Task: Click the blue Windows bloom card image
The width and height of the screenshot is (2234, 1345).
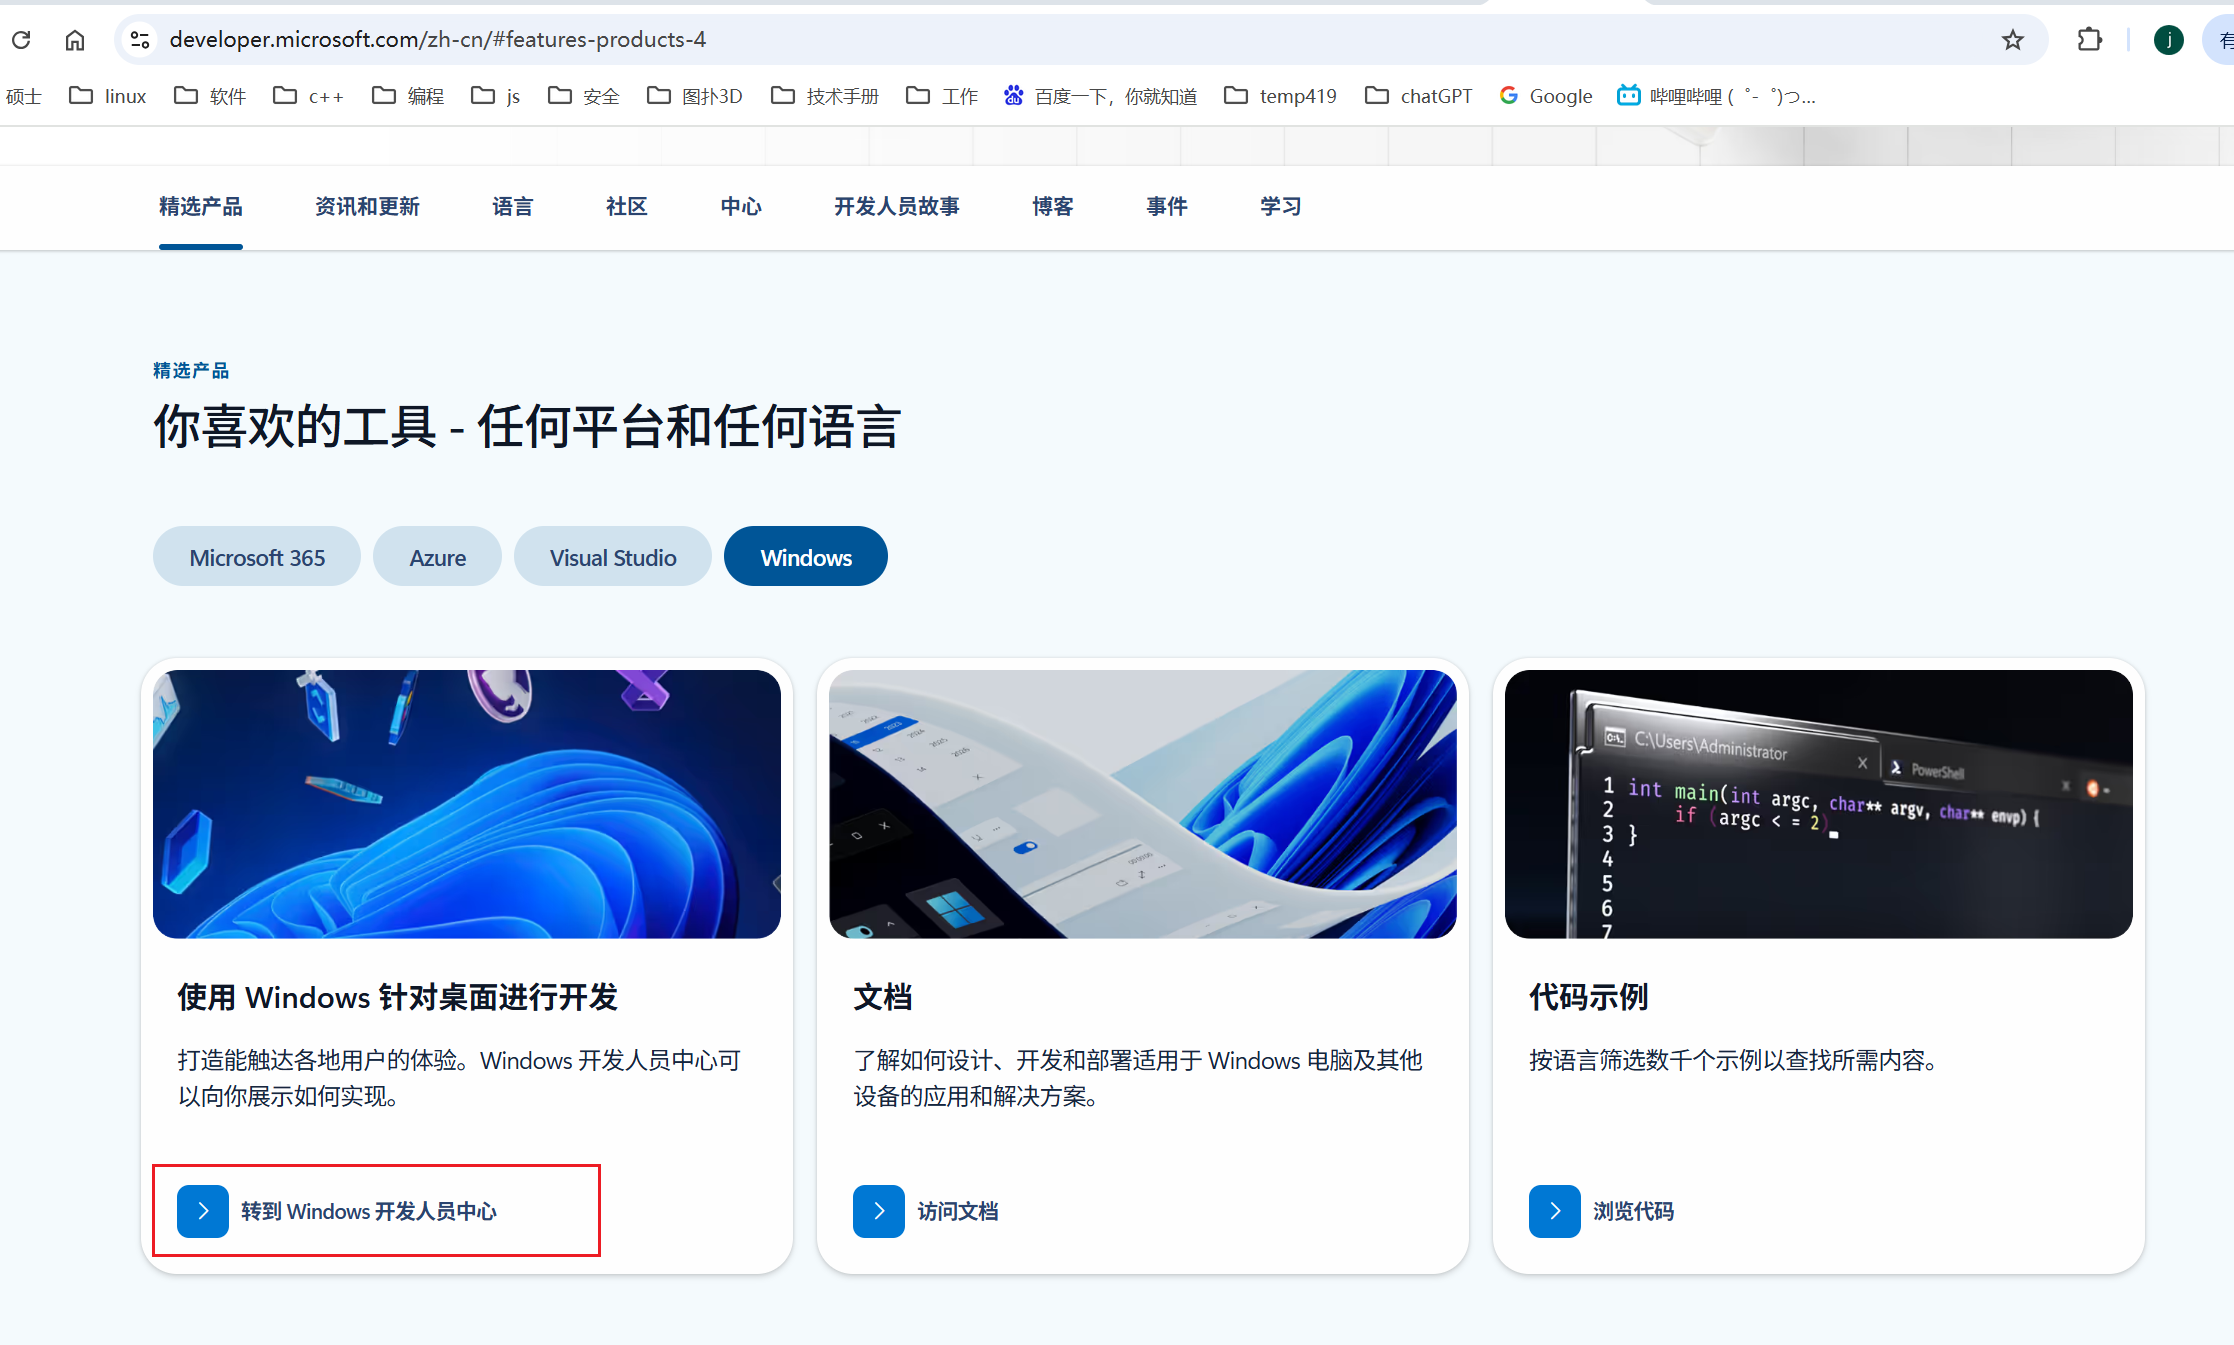Action: click(467, 804)
